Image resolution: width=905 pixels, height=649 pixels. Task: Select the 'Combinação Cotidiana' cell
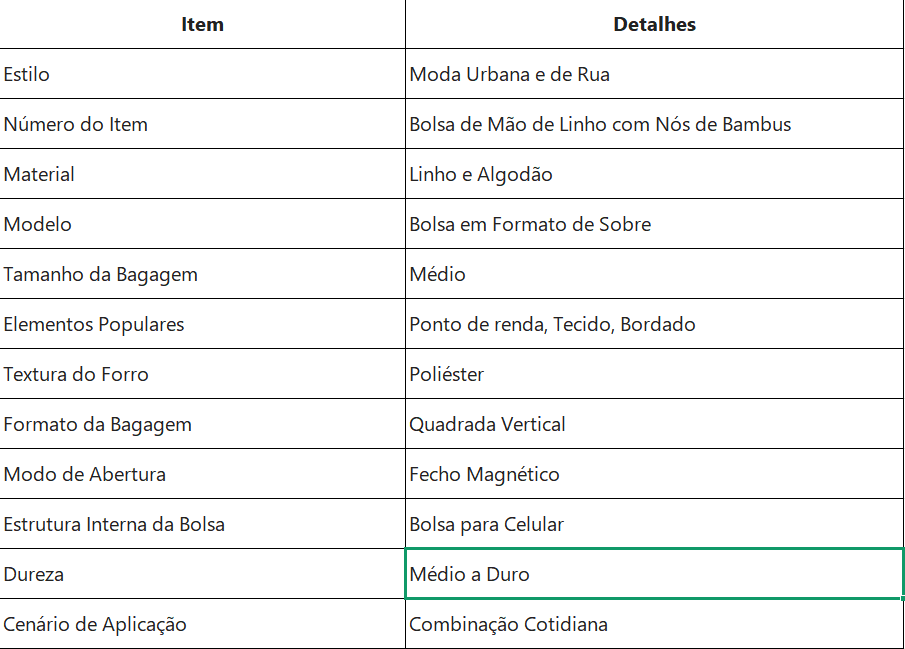(x=654, y=624)
